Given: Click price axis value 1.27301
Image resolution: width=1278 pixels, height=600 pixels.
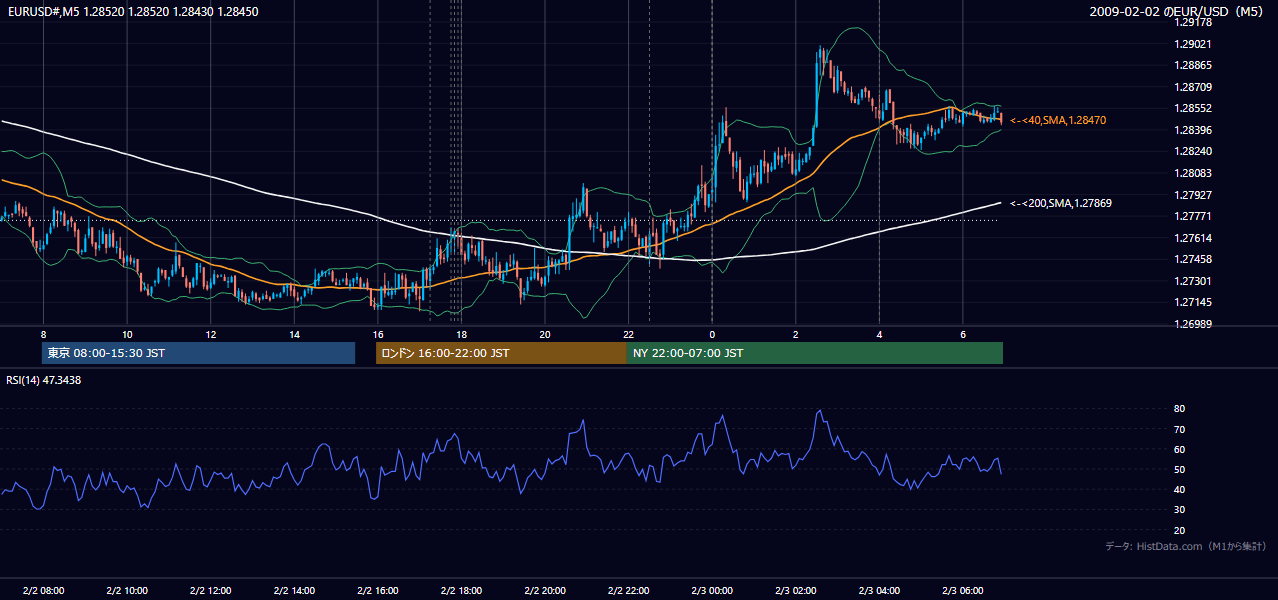Looking at the screenshot, I should [1194, 281].
